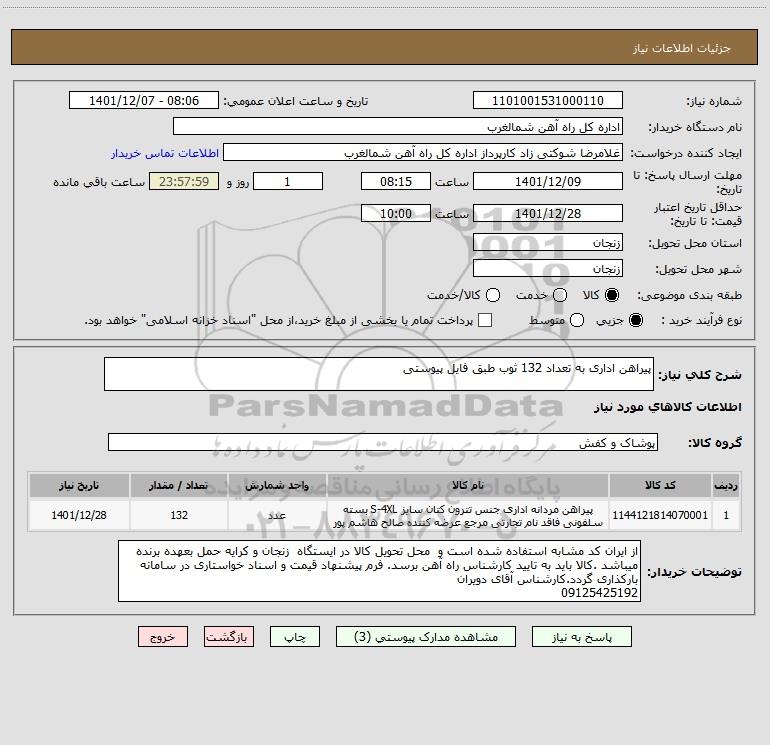770x745 pixels.
Task: Select the کالا radio button
Action: (612, 295)
